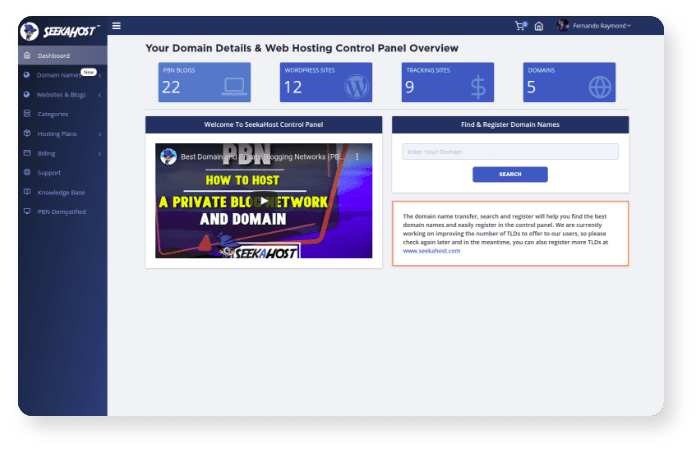The width and height of the screenshot is (700, 454).
Task: Click the Enter Your Domain field
Action: (510, 152)
